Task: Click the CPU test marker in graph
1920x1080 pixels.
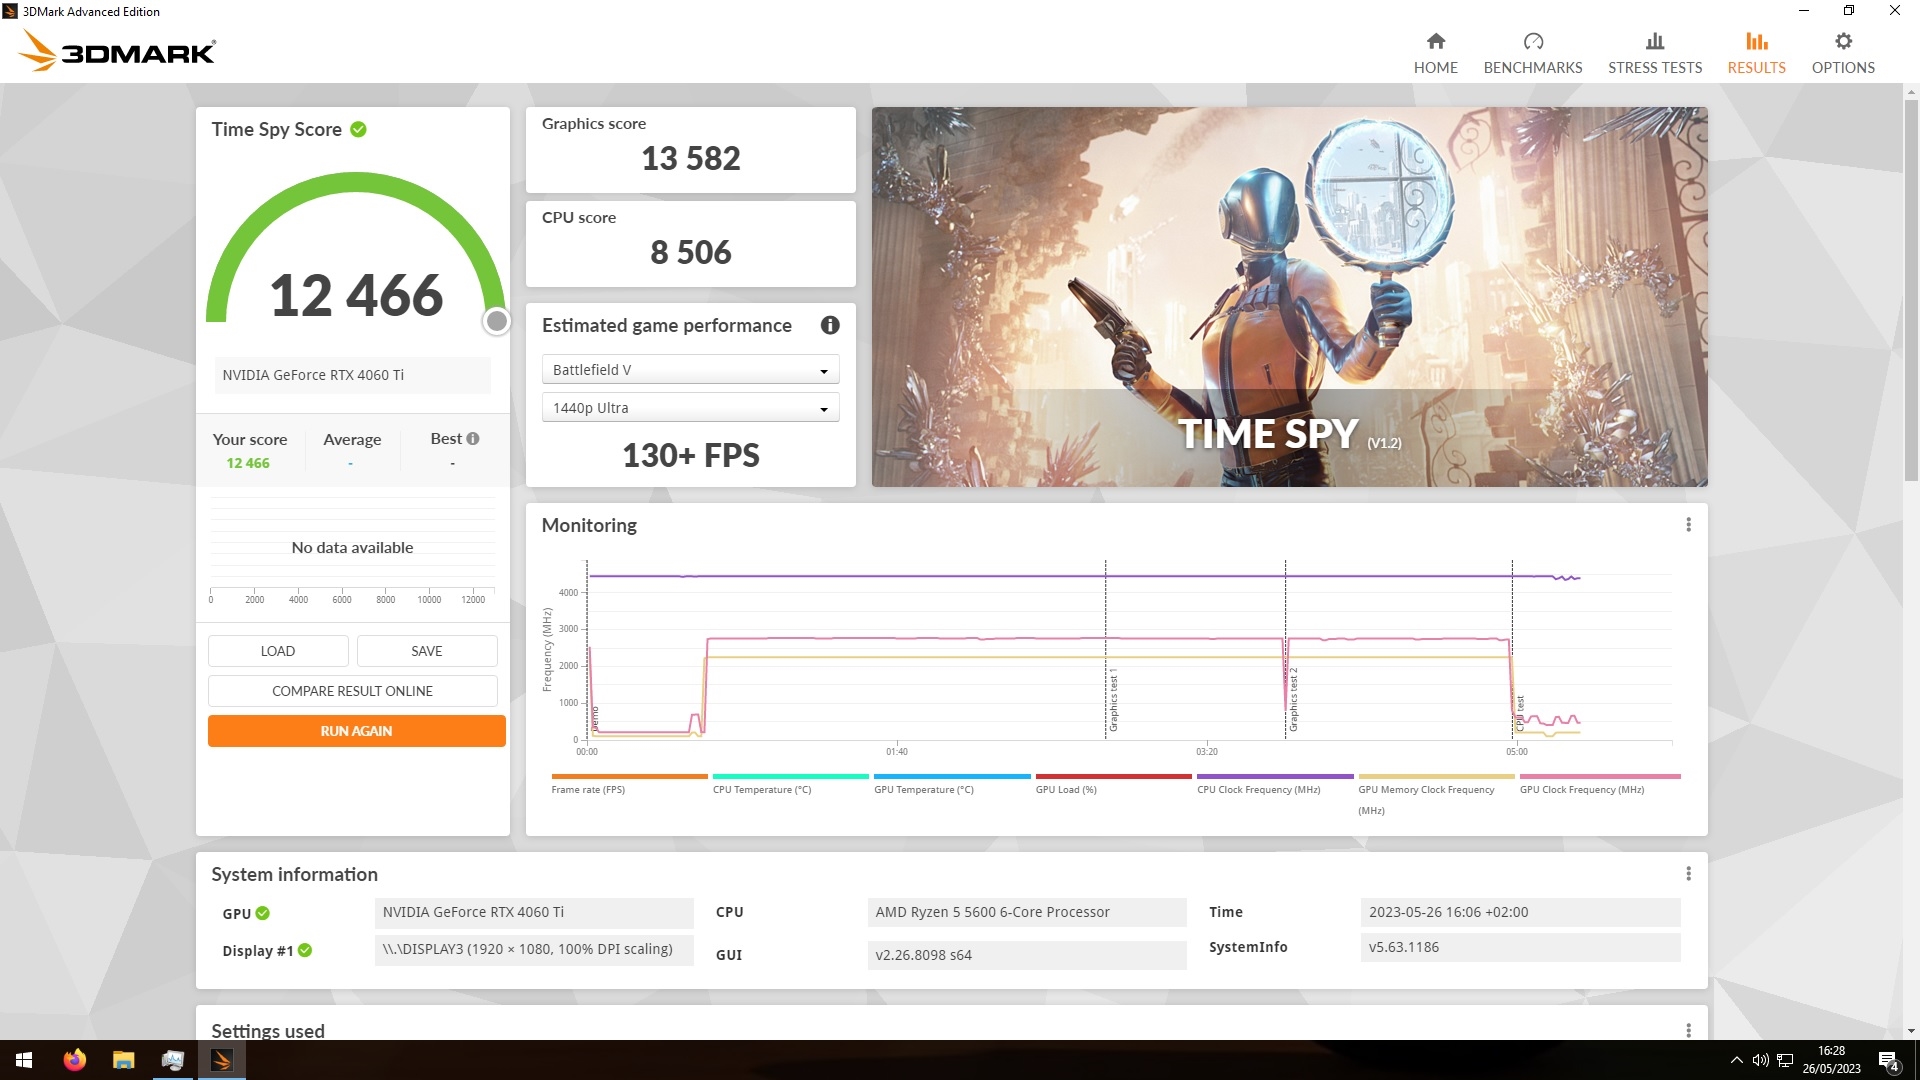Action: [x=1519, y=714]
